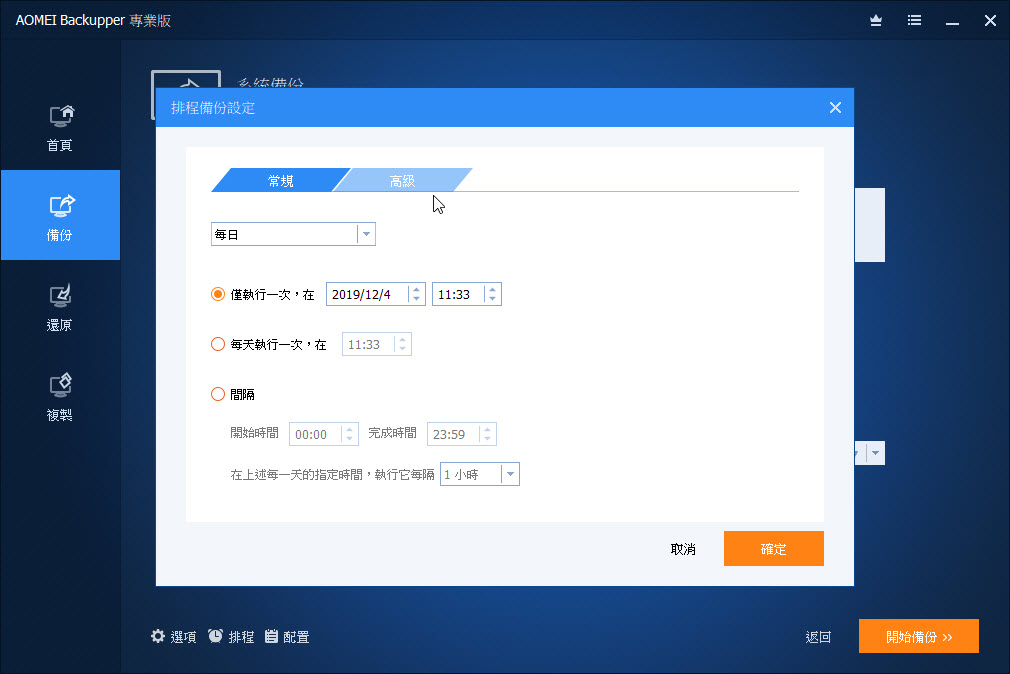1010x674 pixels.
Task: Click the spinner of the daily time field
Action: point(403,344)
